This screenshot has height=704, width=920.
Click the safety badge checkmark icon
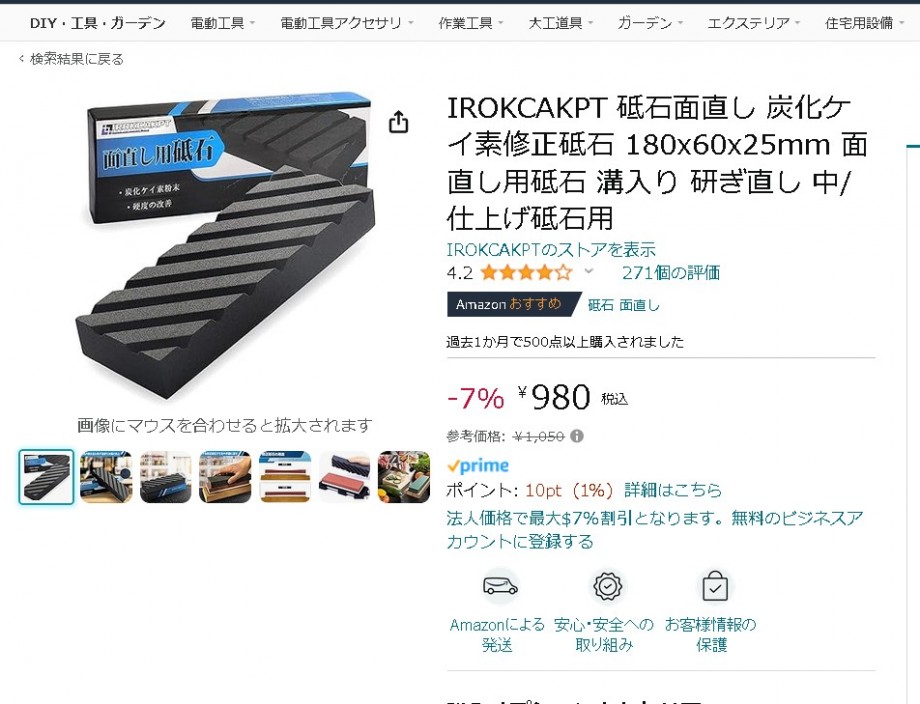(x=607, y=585)
